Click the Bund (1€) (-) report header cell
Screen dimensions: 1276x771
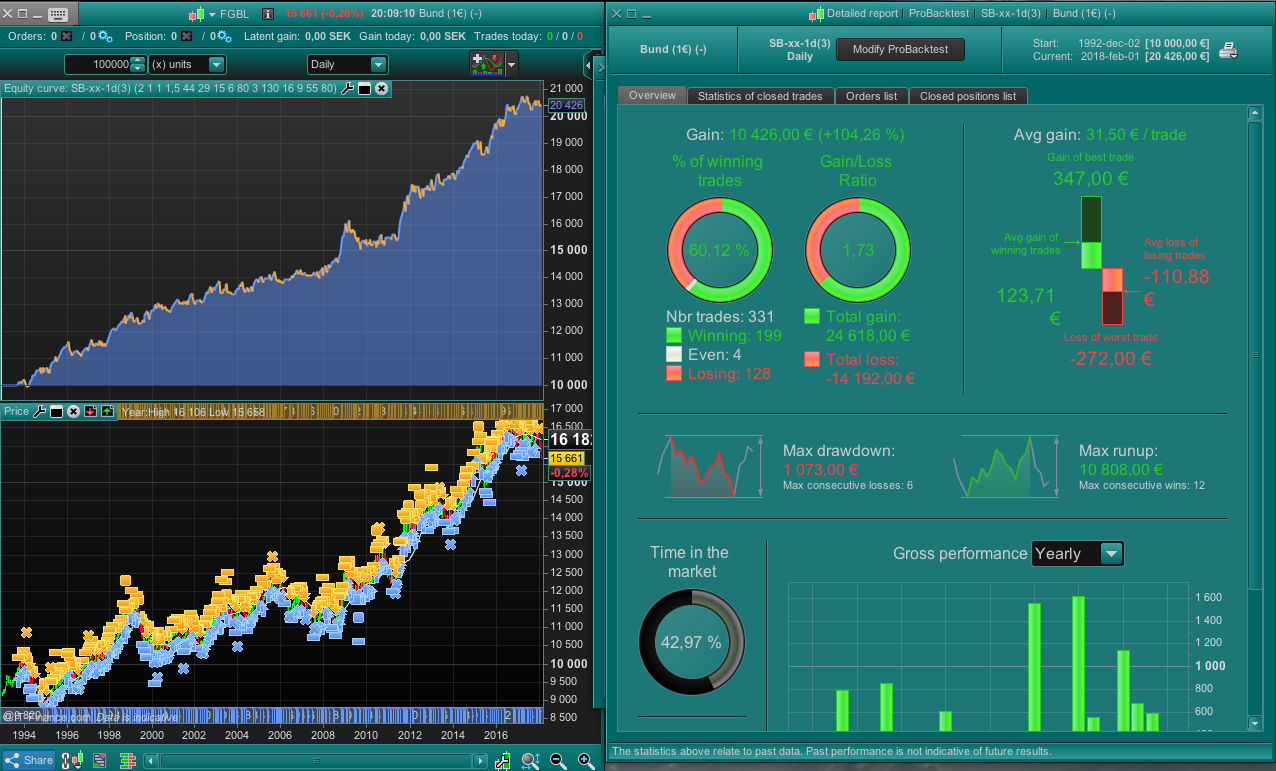pos(673,49)
